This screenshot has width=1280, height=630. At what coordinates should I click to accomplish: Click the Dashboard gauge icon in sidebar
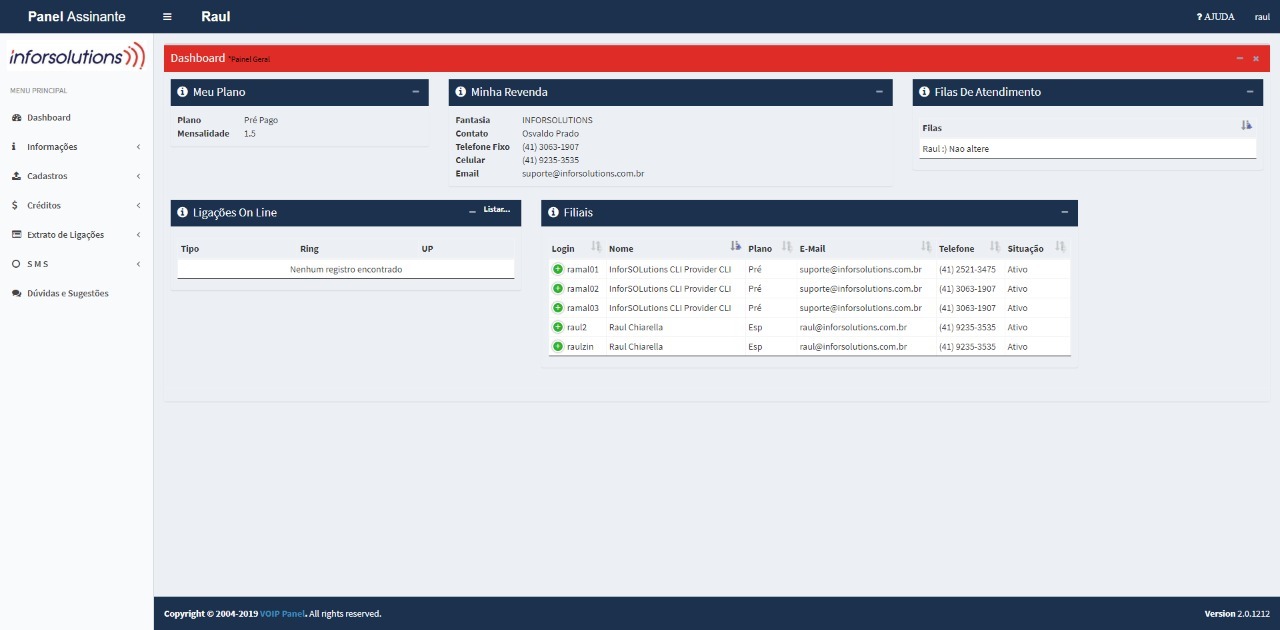pos(16,118)
